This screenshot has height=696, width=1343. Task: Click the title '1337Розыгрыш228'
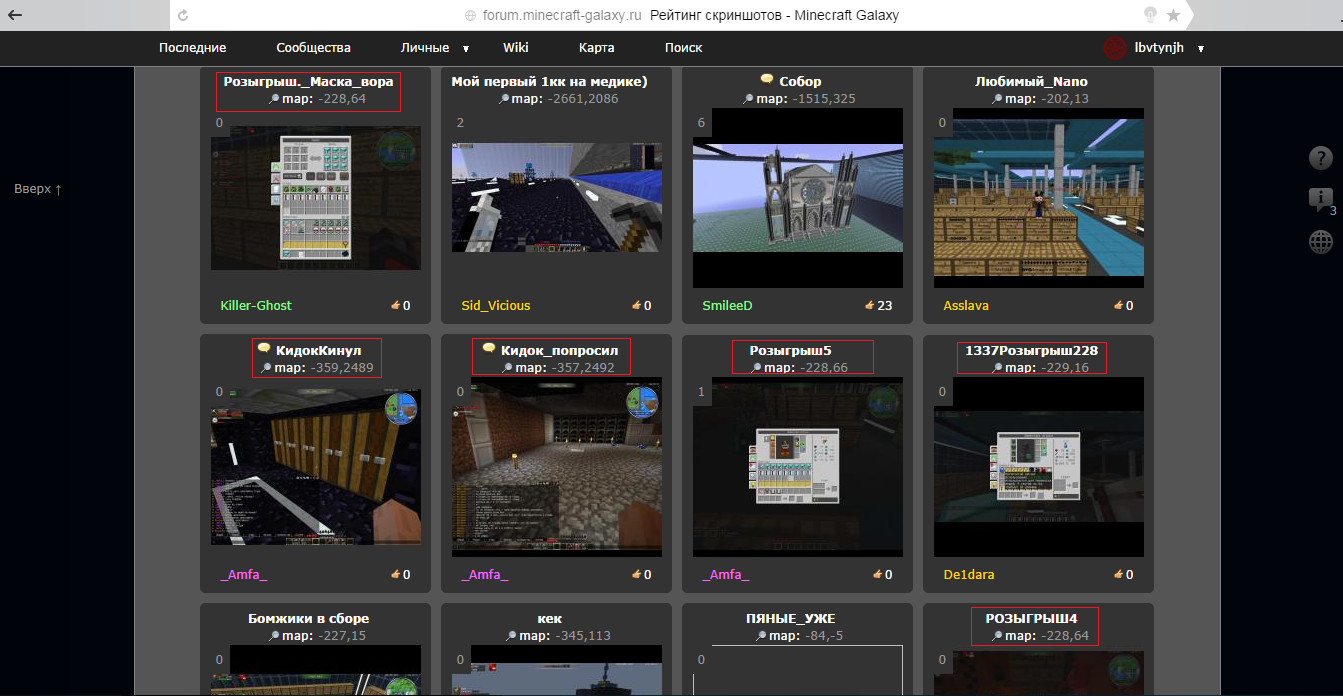coord(1032,350)
